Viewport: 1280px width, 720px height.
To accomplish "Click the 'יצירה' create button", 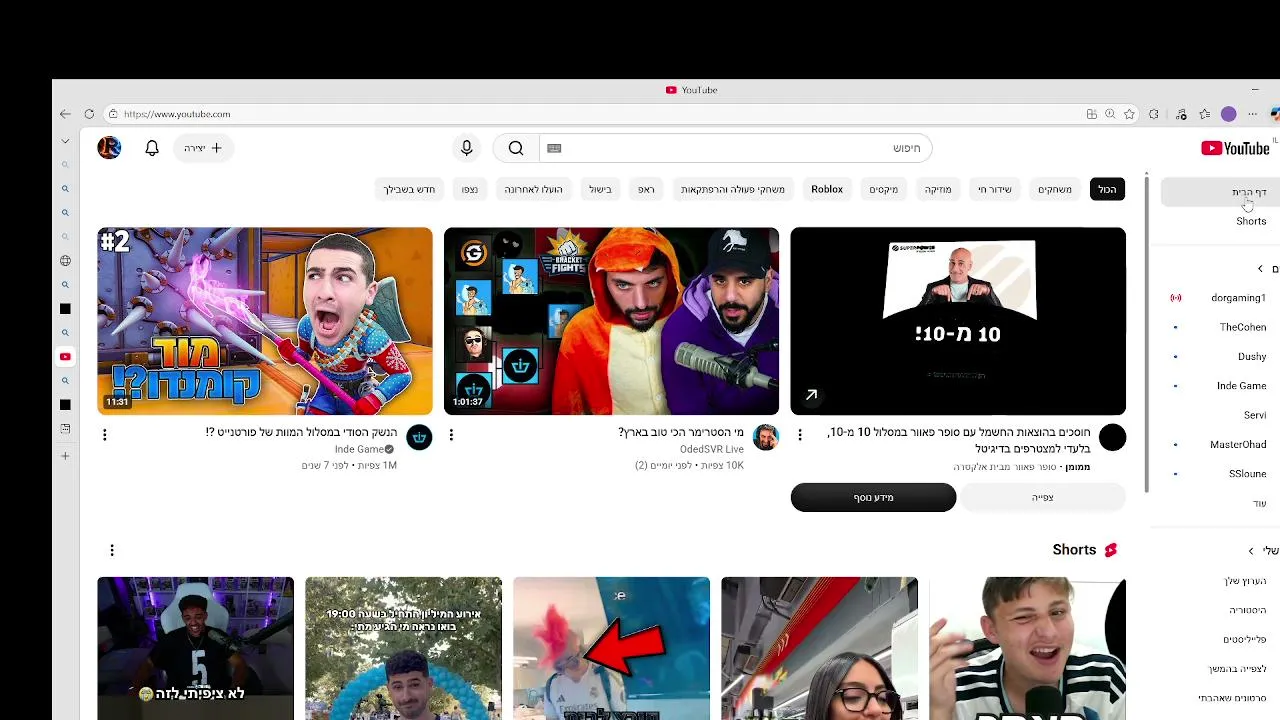I will [203, 148].
